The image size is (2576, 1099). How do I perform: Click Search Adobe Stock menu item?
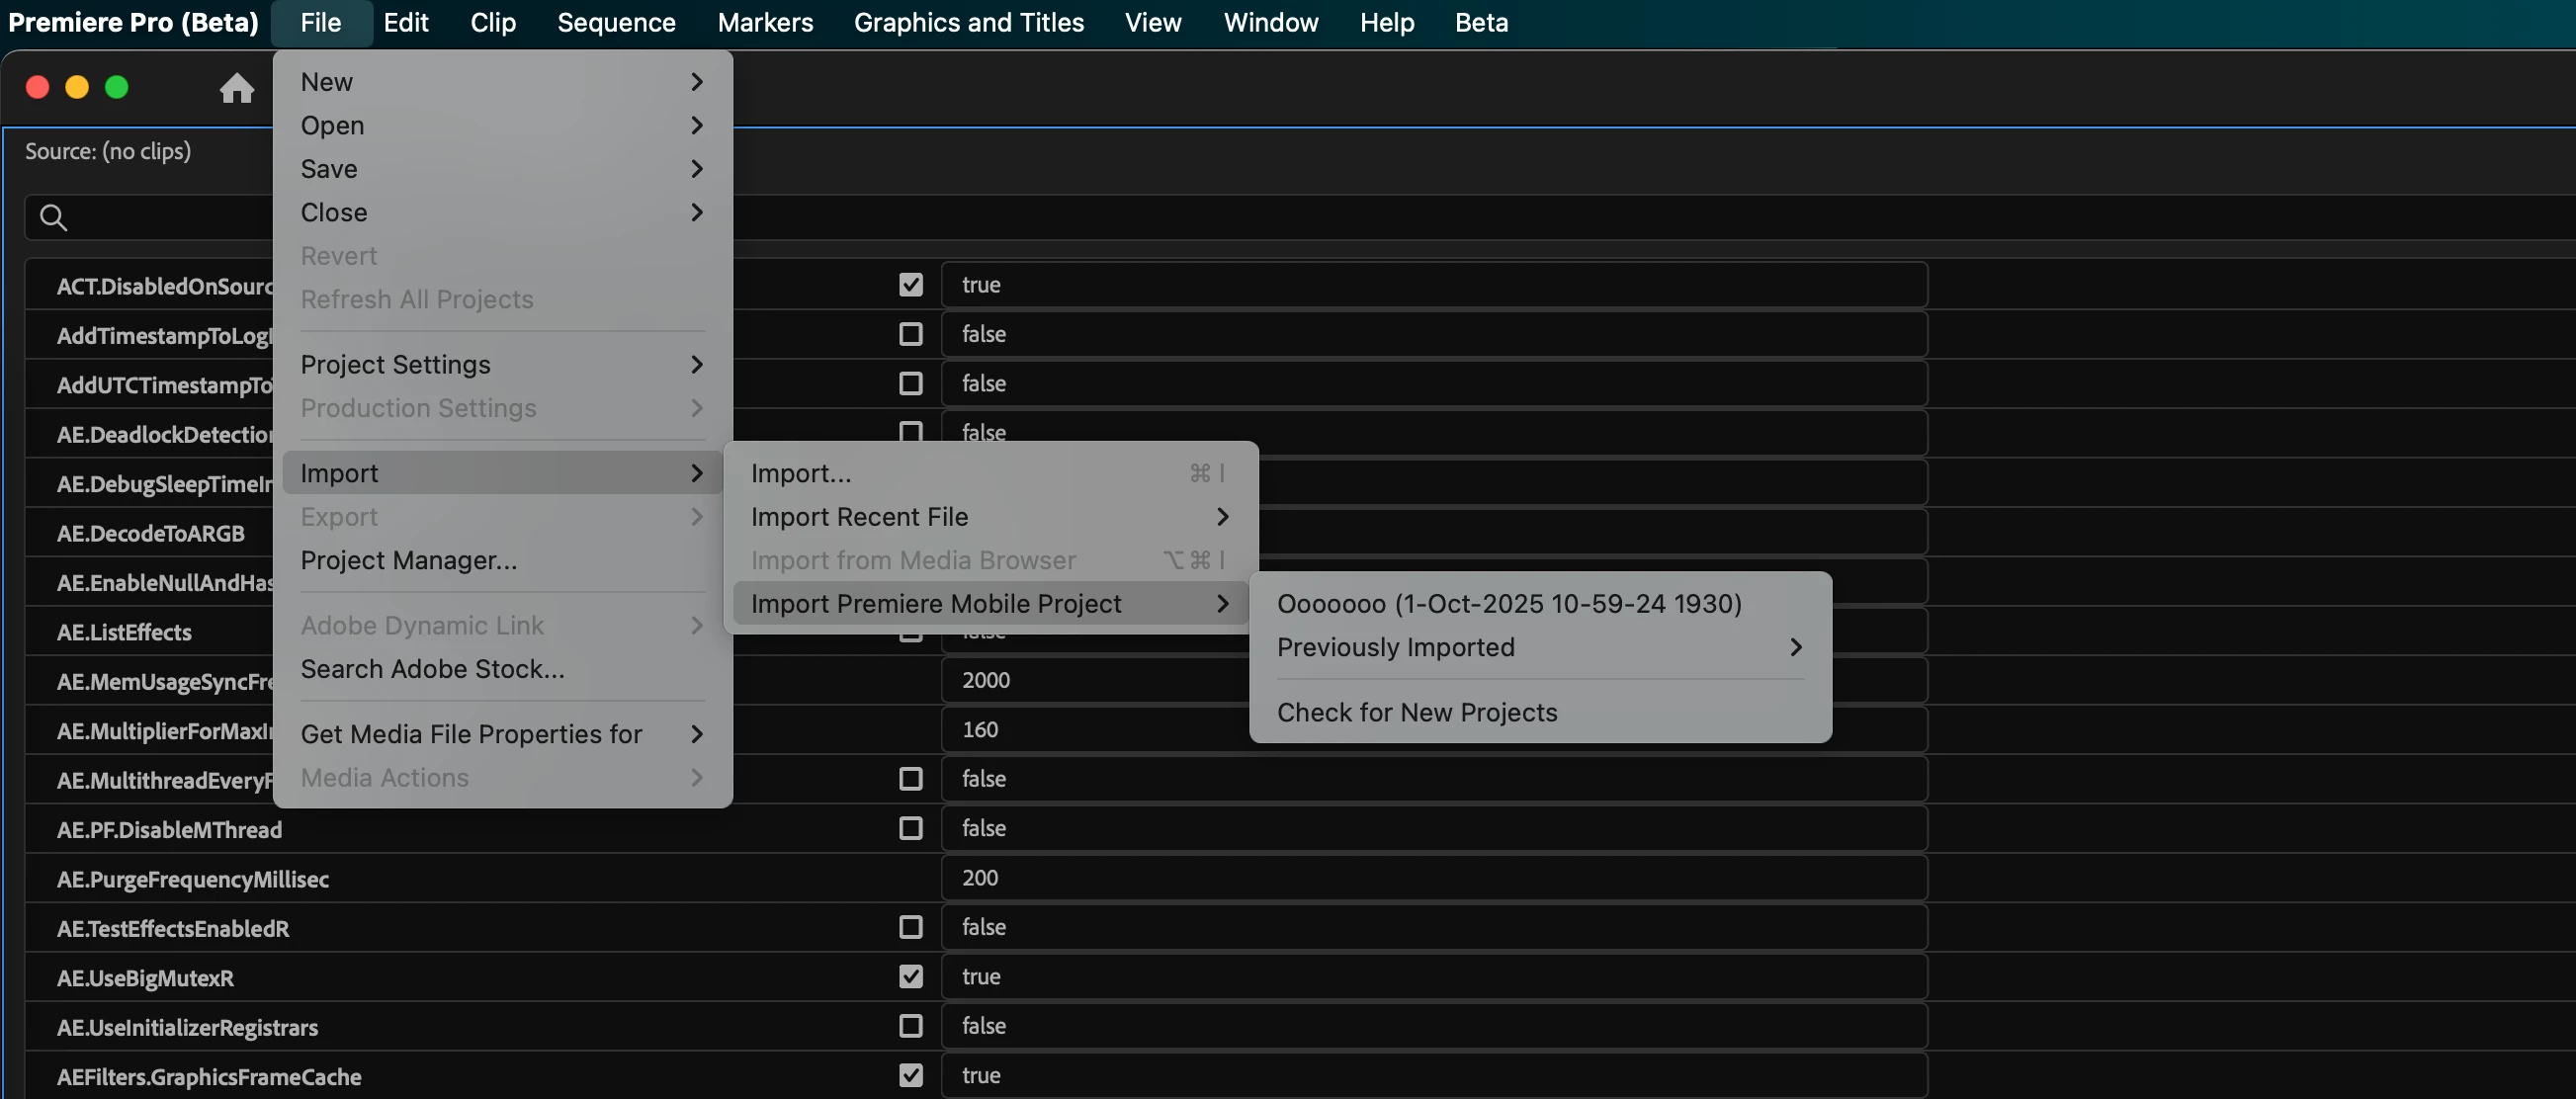pyautogui.click(x=432, y=669)
